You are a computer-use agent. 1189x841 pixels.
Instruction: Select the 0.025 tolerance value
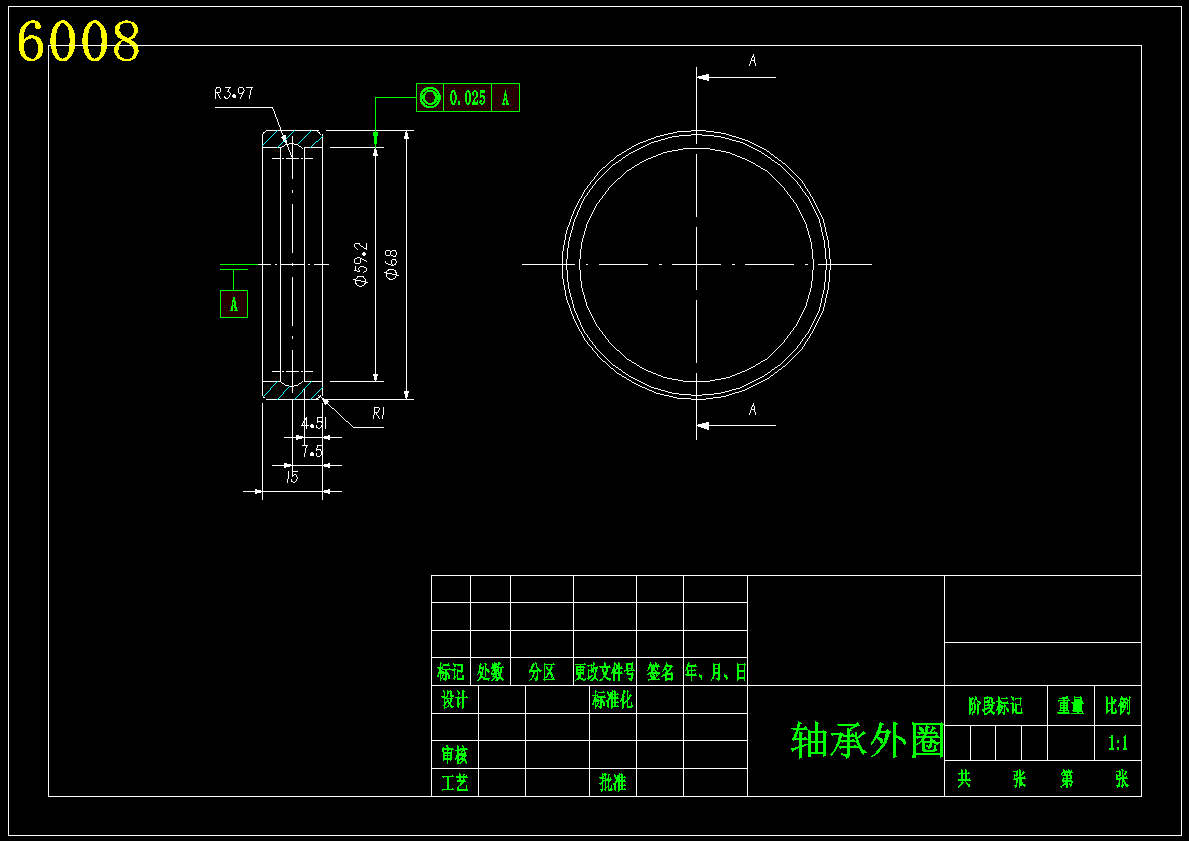tap(468, 98)
